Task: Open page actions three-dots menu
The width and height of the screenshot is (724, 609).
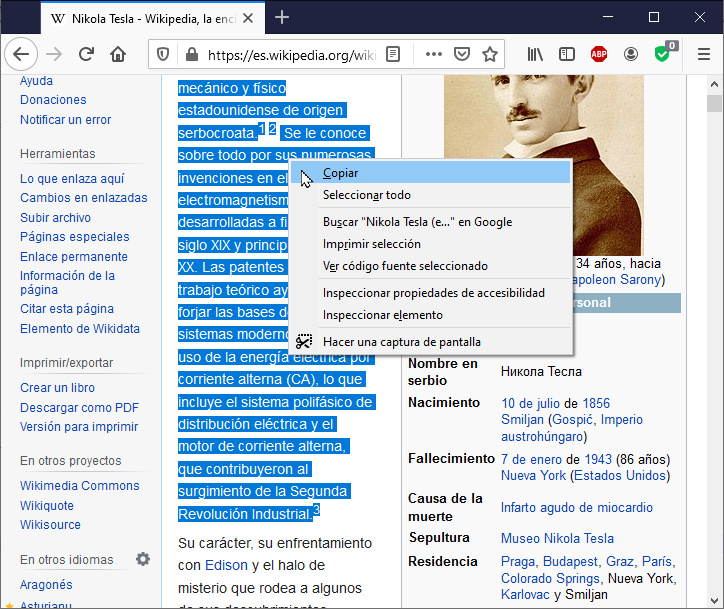Action: pos(434,54)
